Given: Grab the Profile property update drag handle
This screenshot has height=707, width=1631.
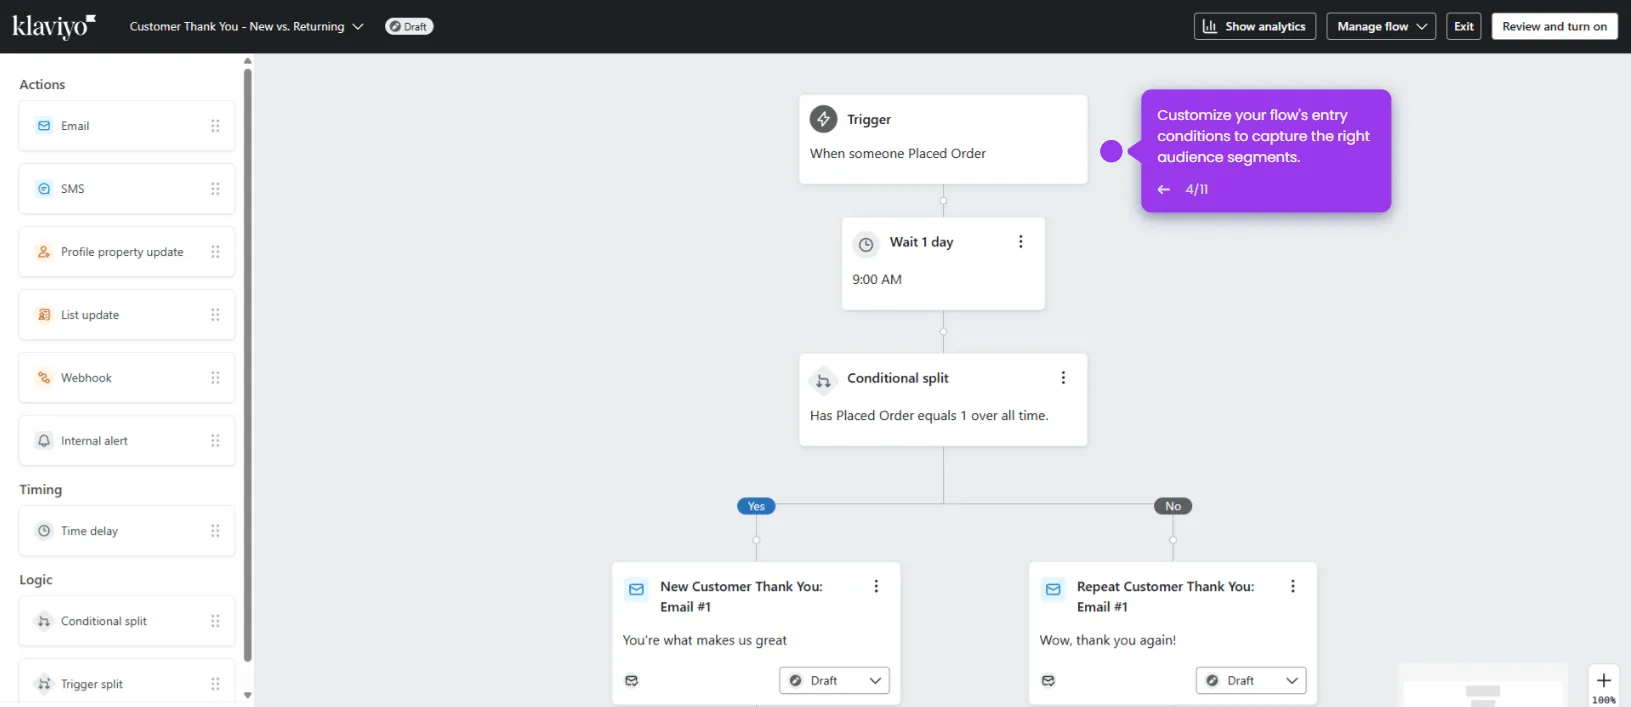Looking at the screenshot, I should (x=215, y=252).
